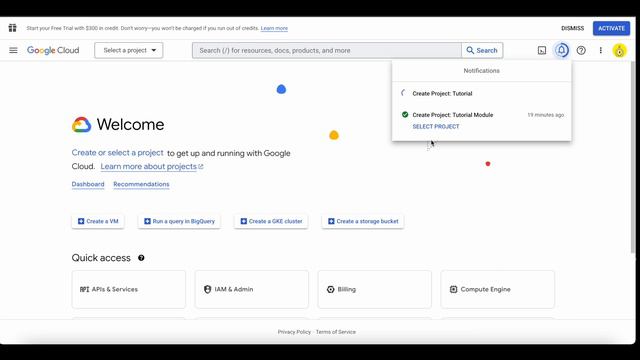Go to the Recommendations link
The height and width of the screenshot is (360, 640).
tap(141, 184)
